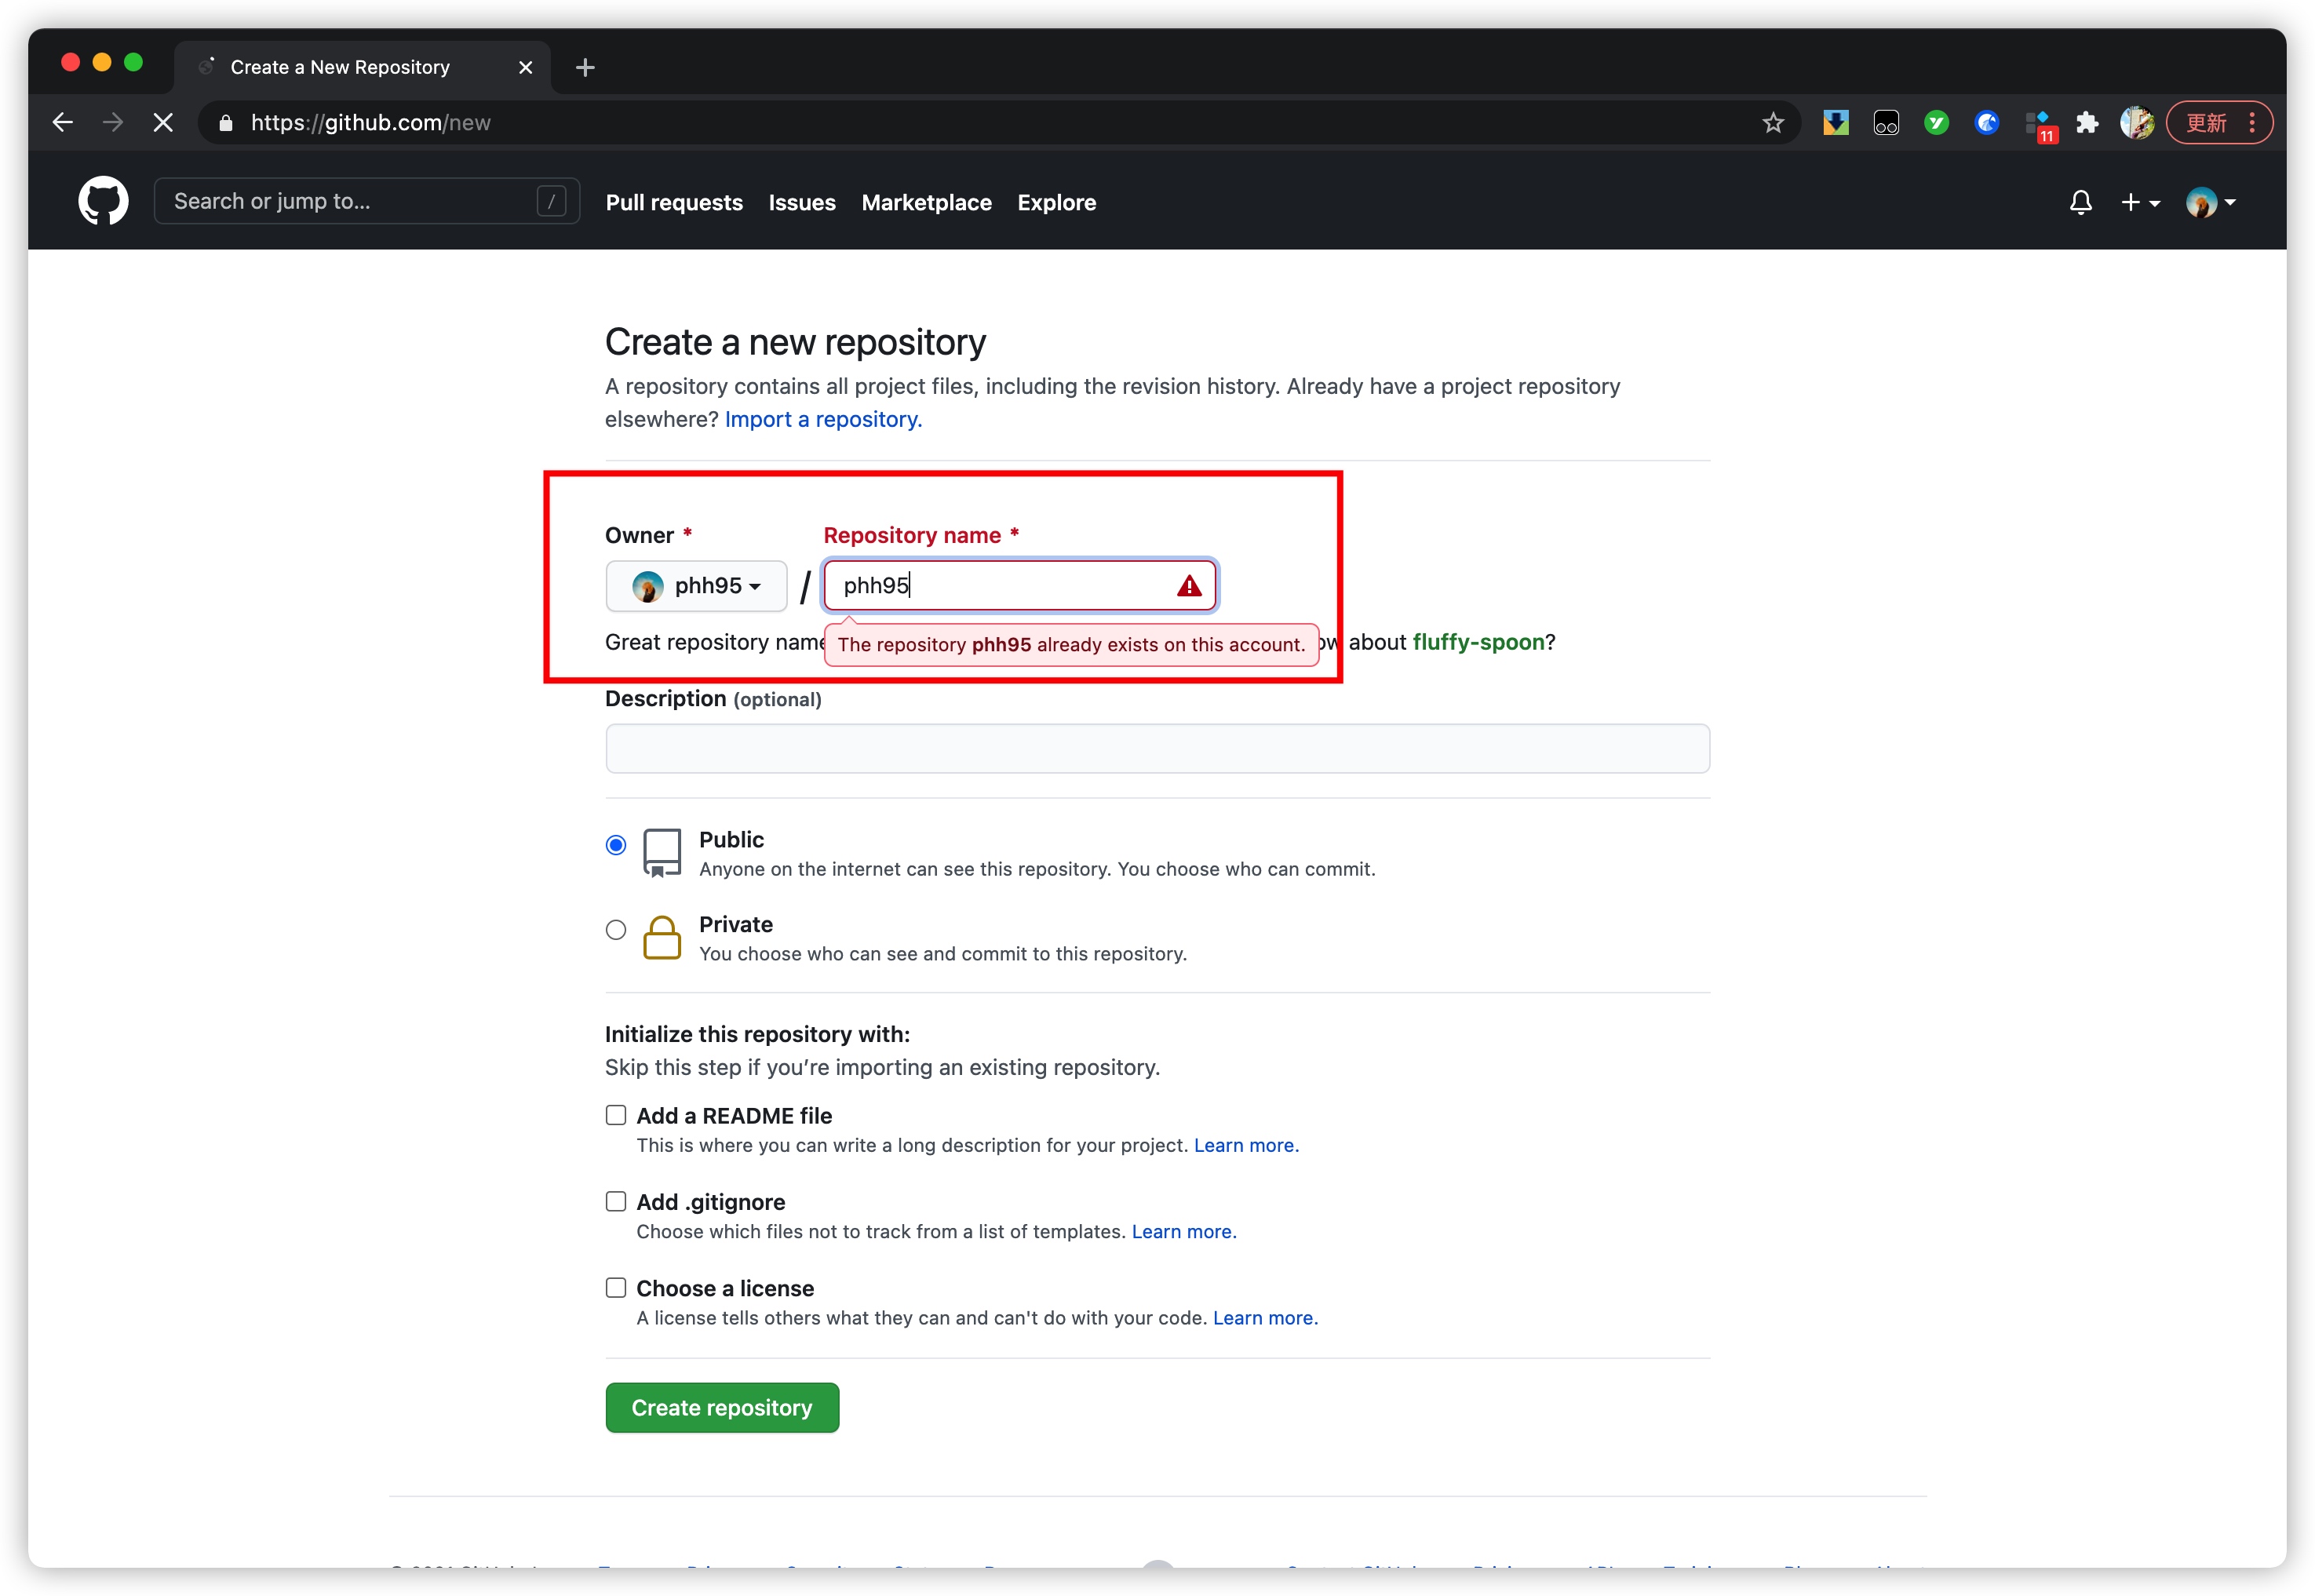Click into the Description text field
This screenshot has height=1596, width=2315.
click(x=1157, y=748)
